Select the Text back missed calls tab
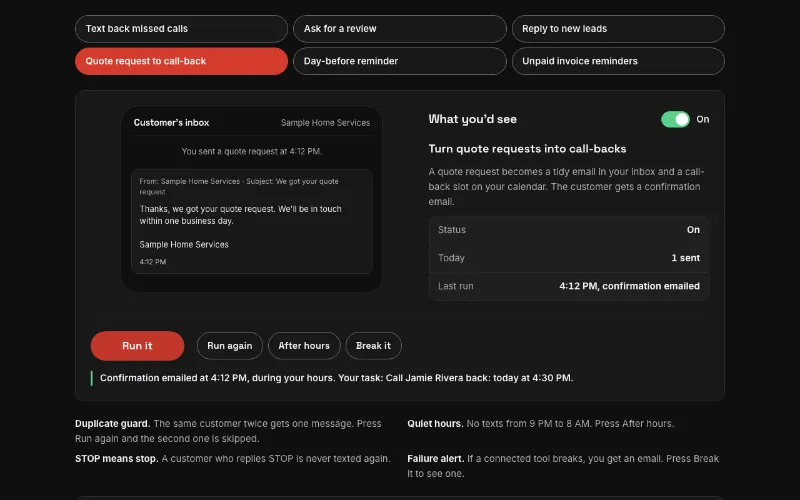This screenshot has width=800, height=500. point(181,29)
